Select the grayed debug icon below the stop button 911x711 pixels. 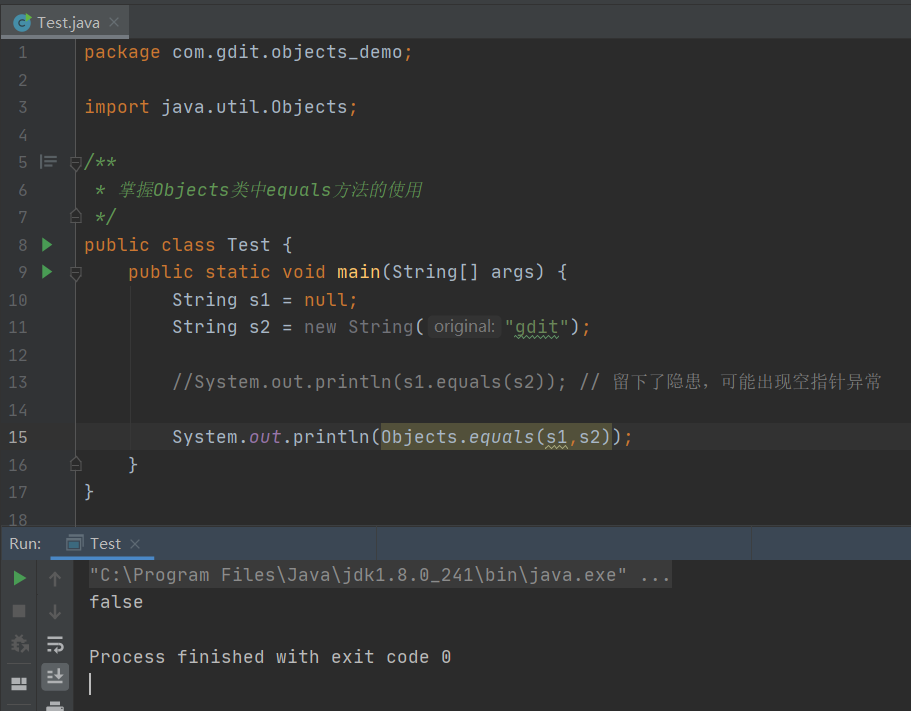click(x=18, y=644)
